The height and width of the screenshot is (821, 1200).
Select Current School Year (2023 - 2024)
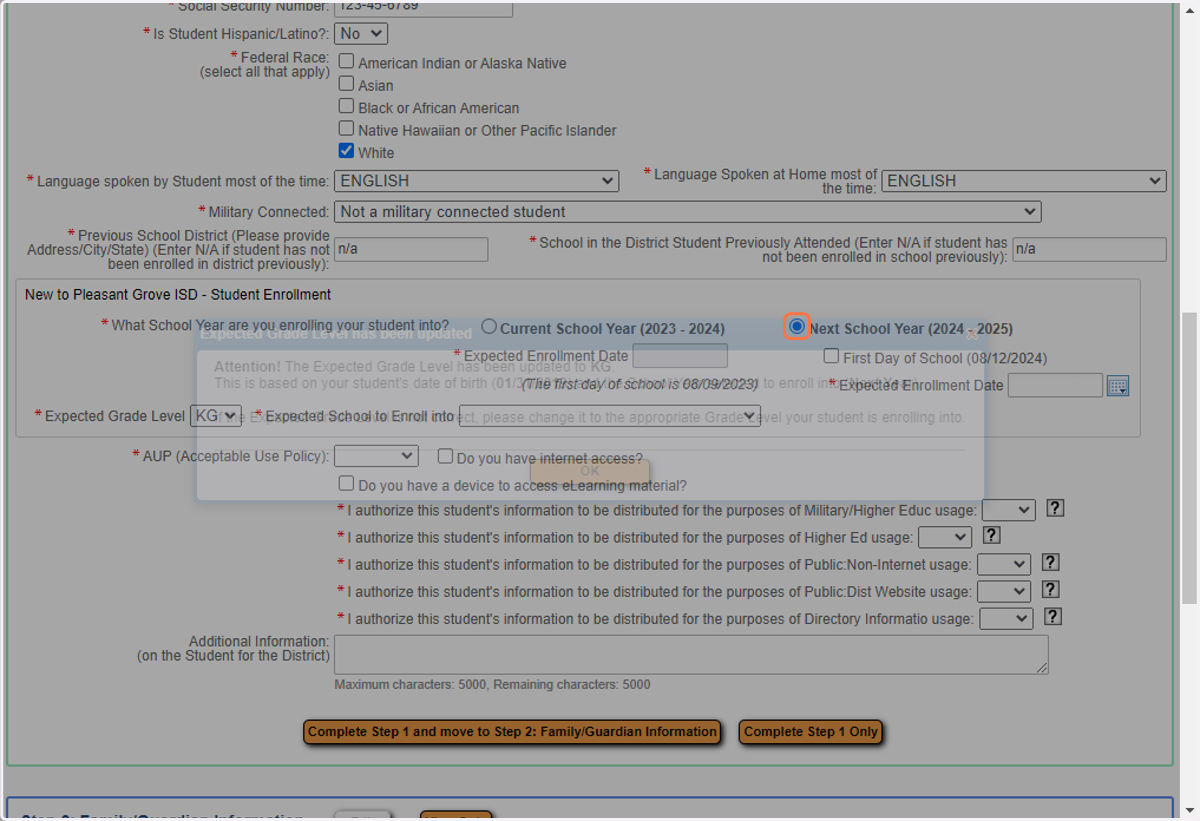click(489, 327)
